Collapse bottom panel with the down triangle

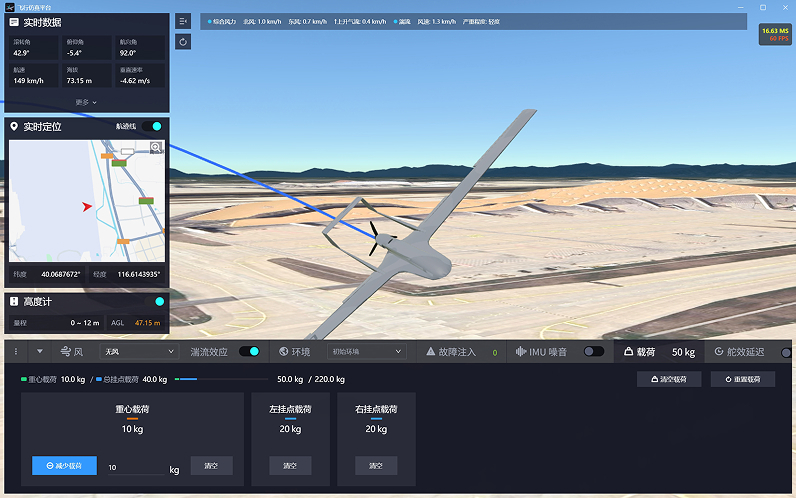[40, 351]
